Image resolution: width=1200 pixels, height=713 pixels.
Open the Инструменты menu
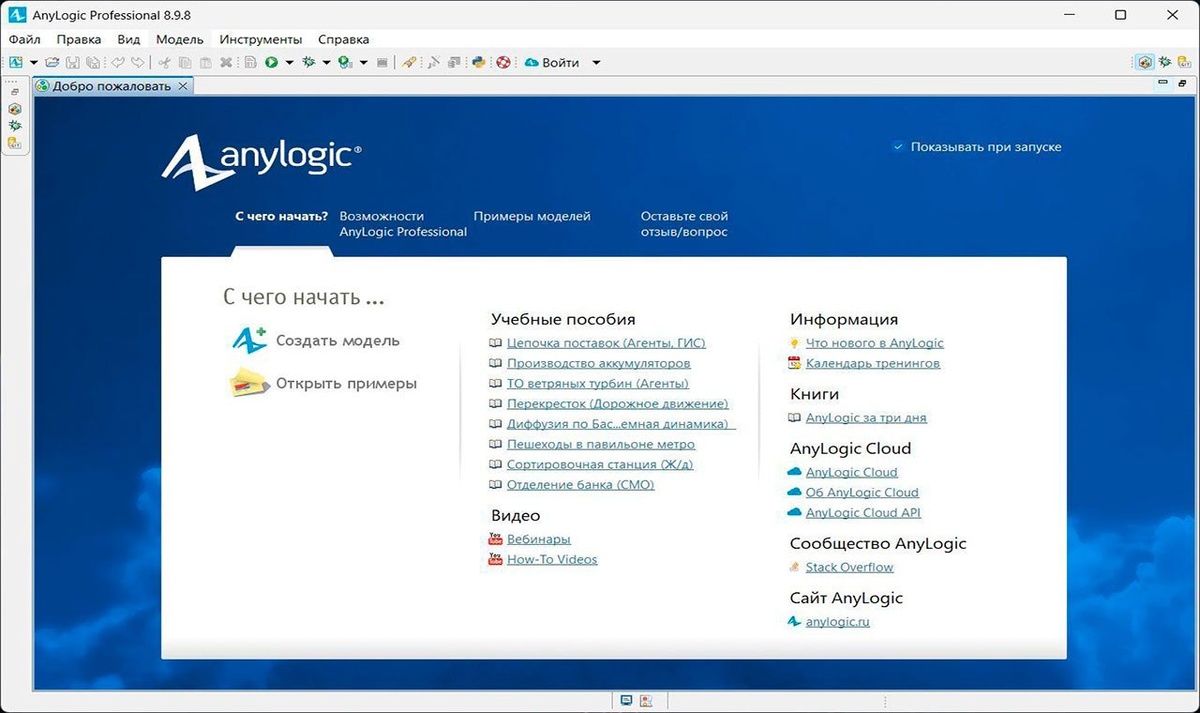tap(261, 39)
